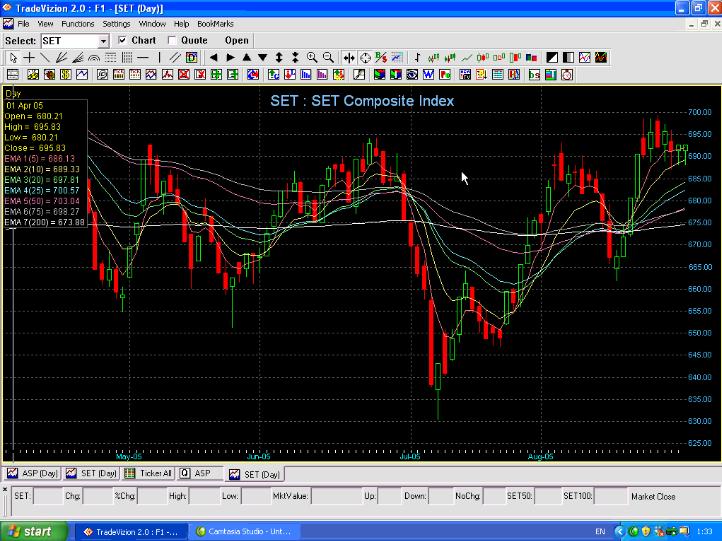The width and height of the screenshot is (722, 541).
Task: Select the arrow pointer tool
Action: [x=13, y=58]
